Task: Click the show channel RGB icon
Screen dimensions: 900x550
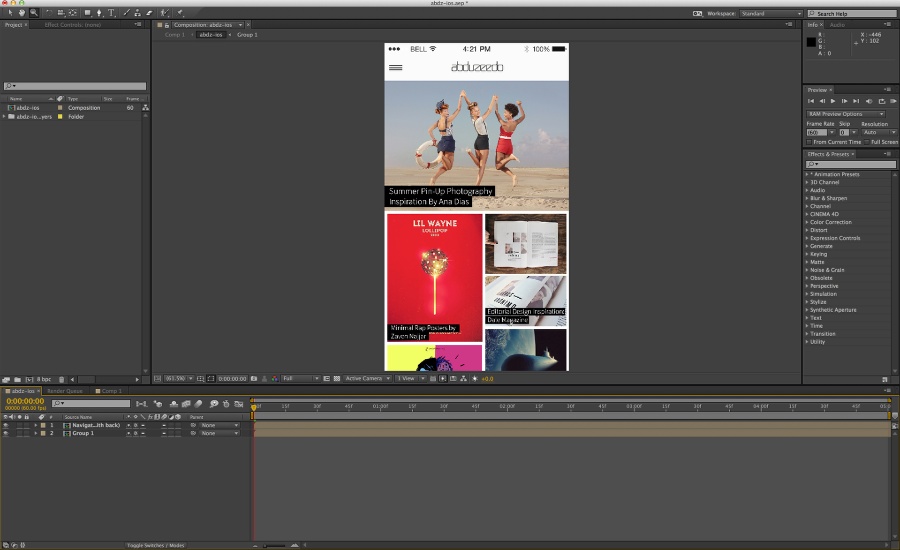Action: pyautogui.click(x=274, y=379)
